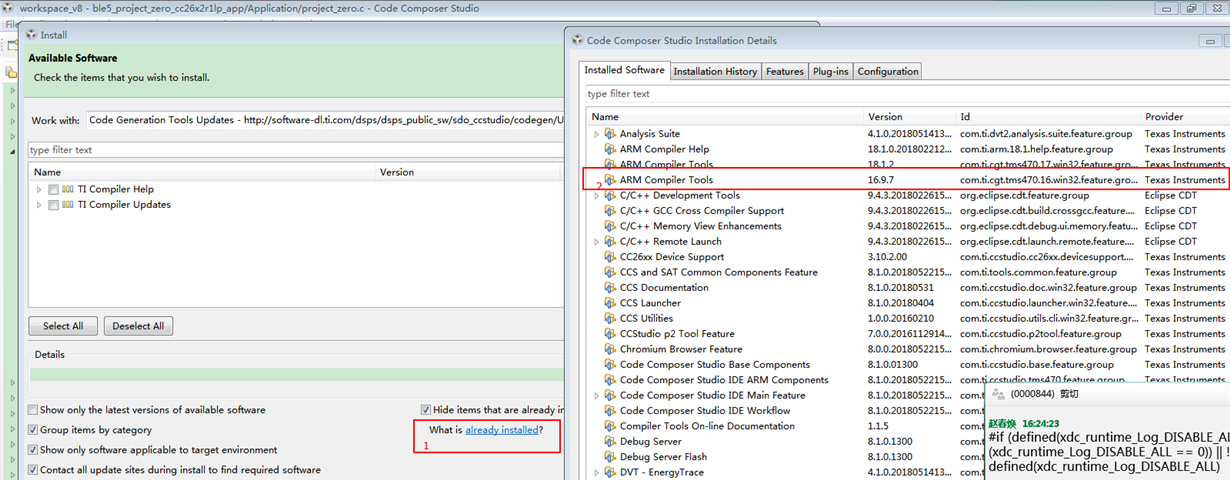Expand the C/C++ Development Tools node
Viewport: 1230px width, 480px height.
tap(597, 196)
